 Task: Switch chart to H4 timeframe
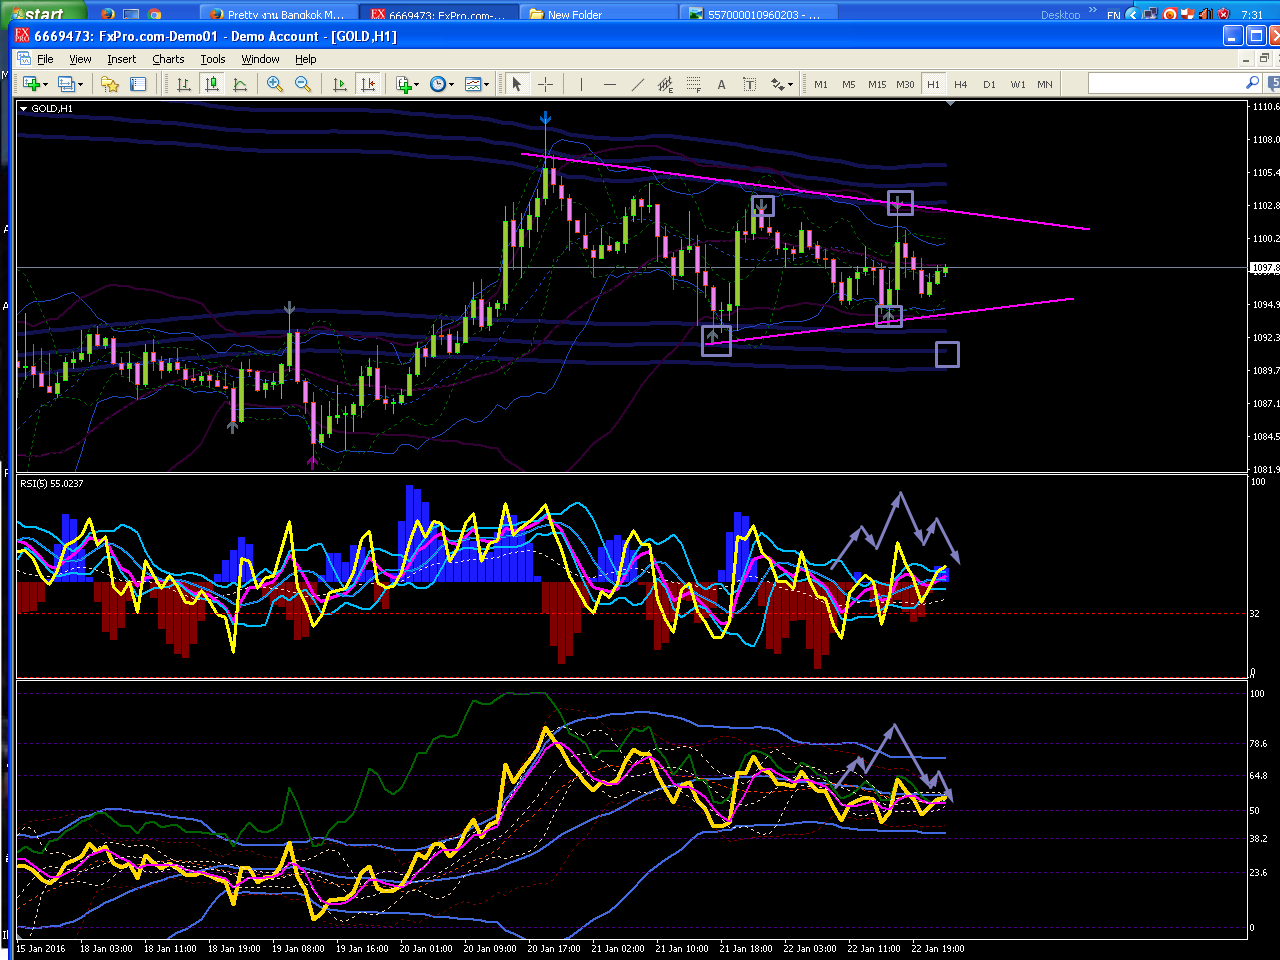(961, 84)
